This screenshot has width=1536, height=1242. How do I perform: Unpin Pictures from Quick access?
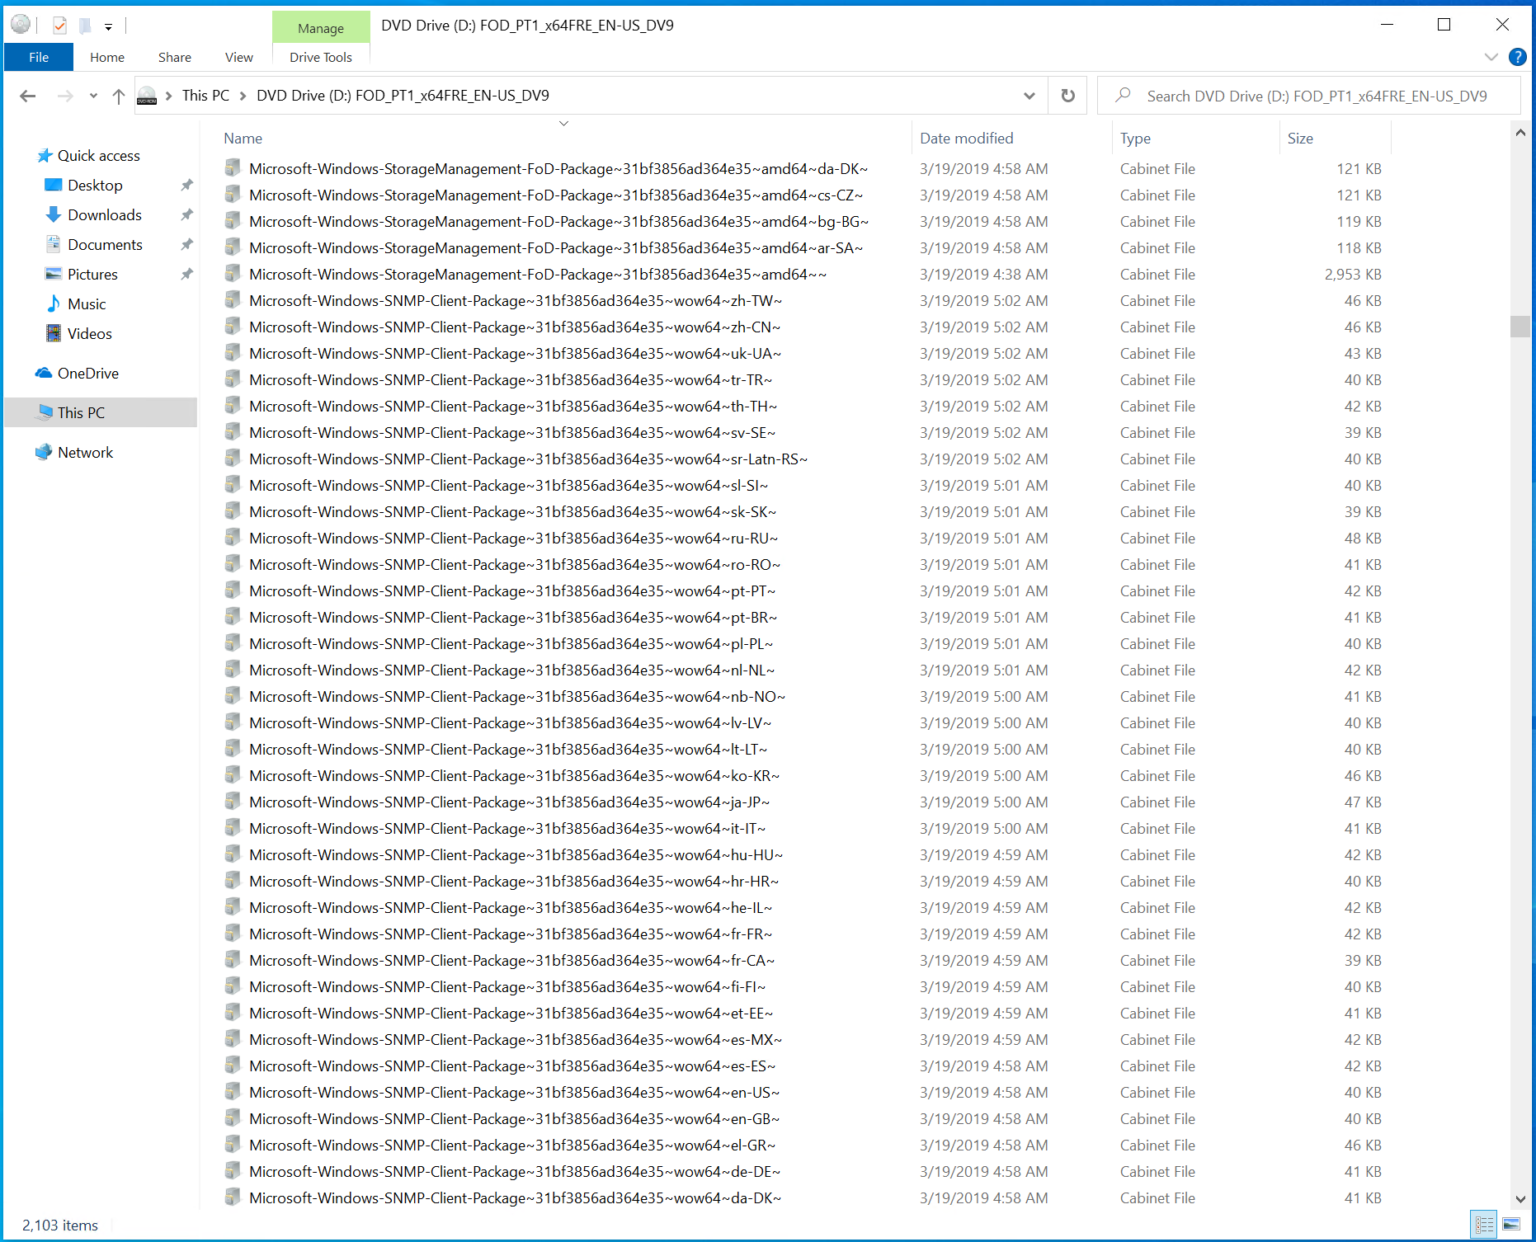(186, 274)
